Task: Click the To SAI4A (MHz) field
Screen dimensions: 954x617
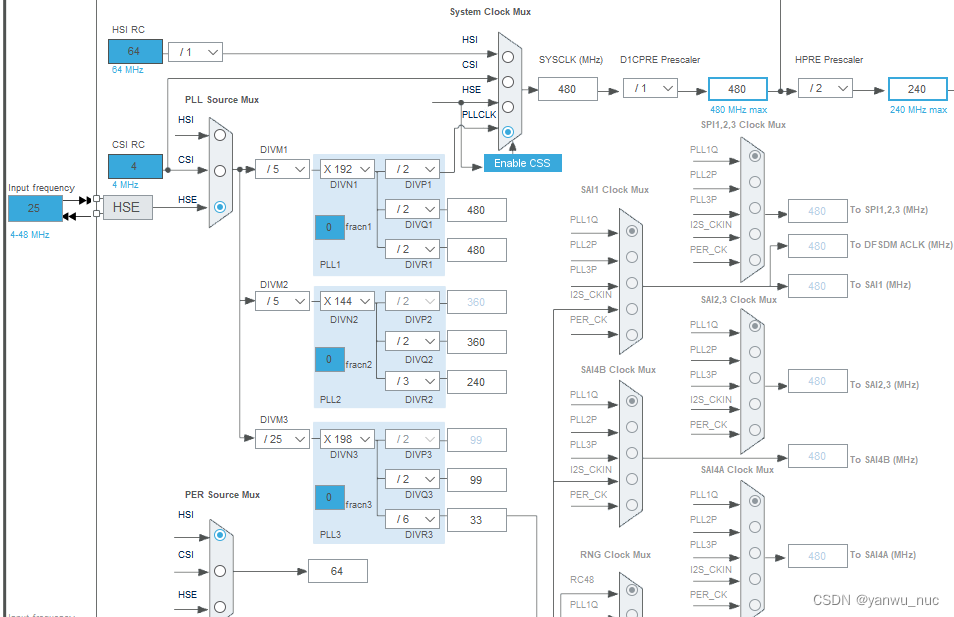Action: tap(818, 556)
